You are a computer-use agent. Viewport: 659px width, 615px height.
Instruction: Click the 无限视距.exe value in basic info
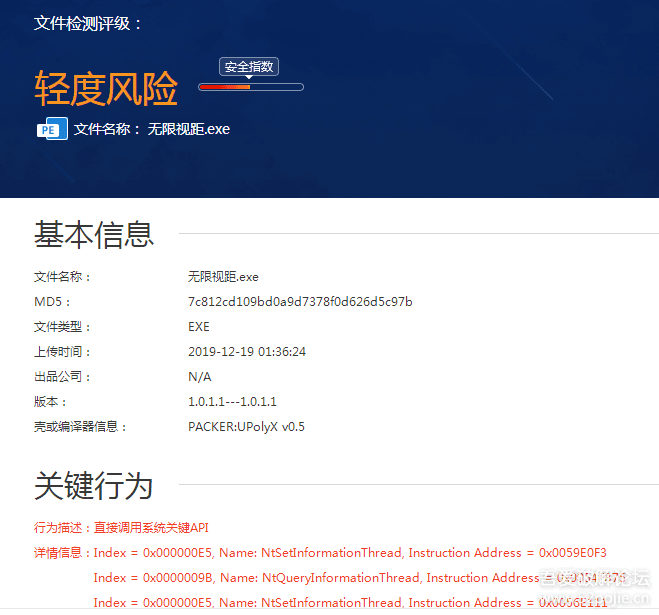pyautogui.click(x=223, y=277)
